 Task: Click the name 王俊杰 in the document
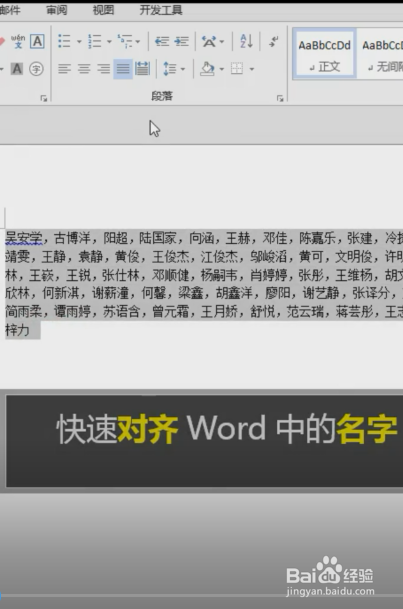pos(170,256)
